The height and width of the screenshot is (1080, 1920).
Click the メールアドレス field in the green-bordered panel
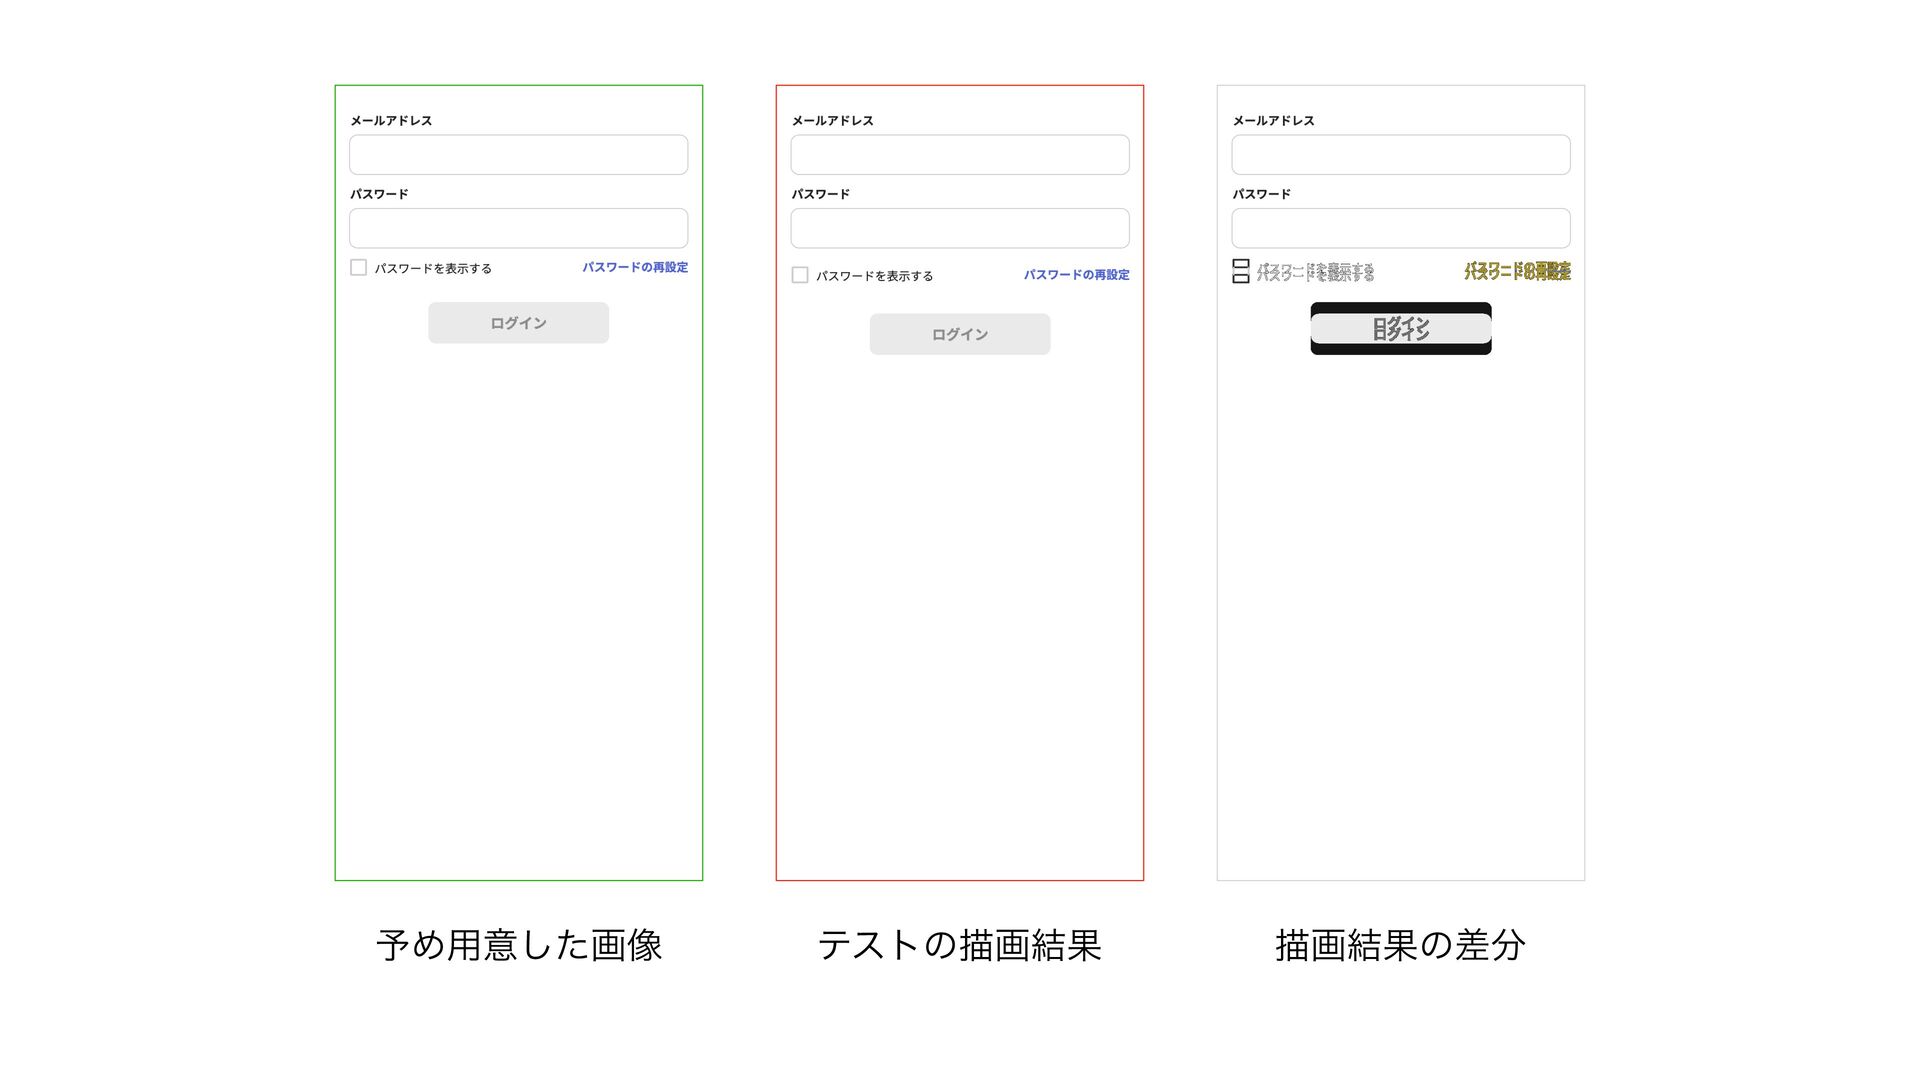click(518, 155)
